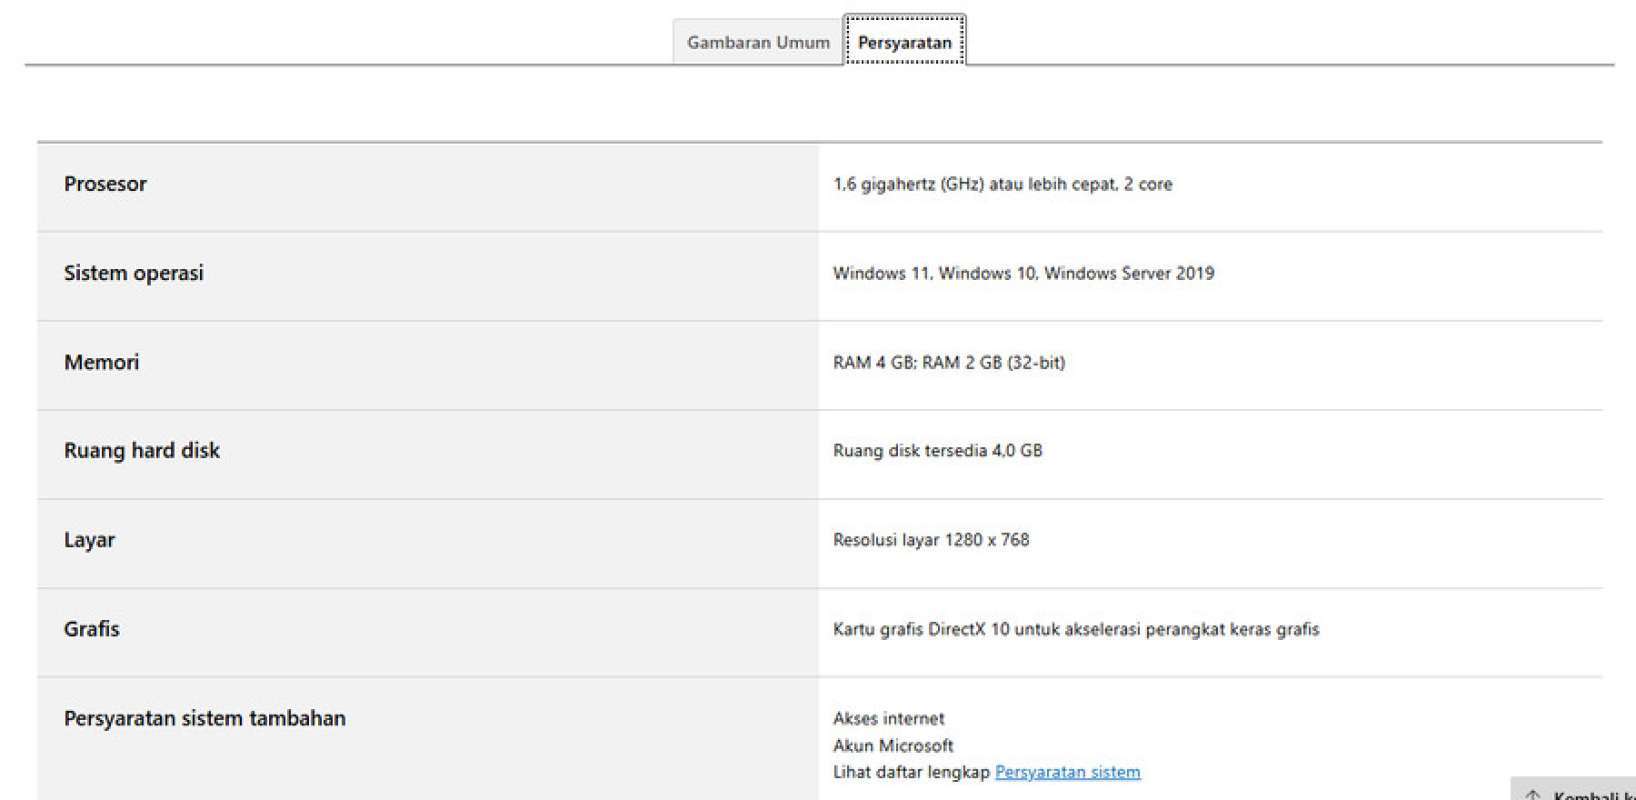Click the Layar row label
Screen dimensions: 1636x800
pyautogui.click(x=89, y=540)
